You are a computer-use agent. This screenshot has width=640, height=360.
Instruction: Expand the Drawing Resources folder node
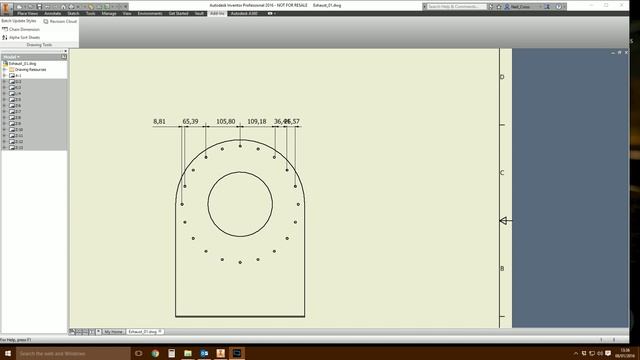click(x=4, y=70)
